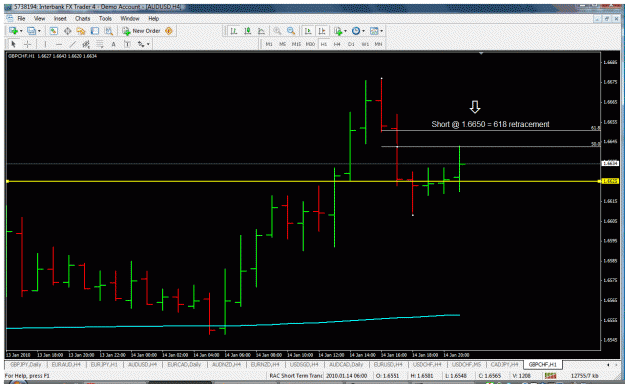Screen dimensions: 625x384
Task: Expand the Periods dropdown arrow
Action: [x=363, y=31]
